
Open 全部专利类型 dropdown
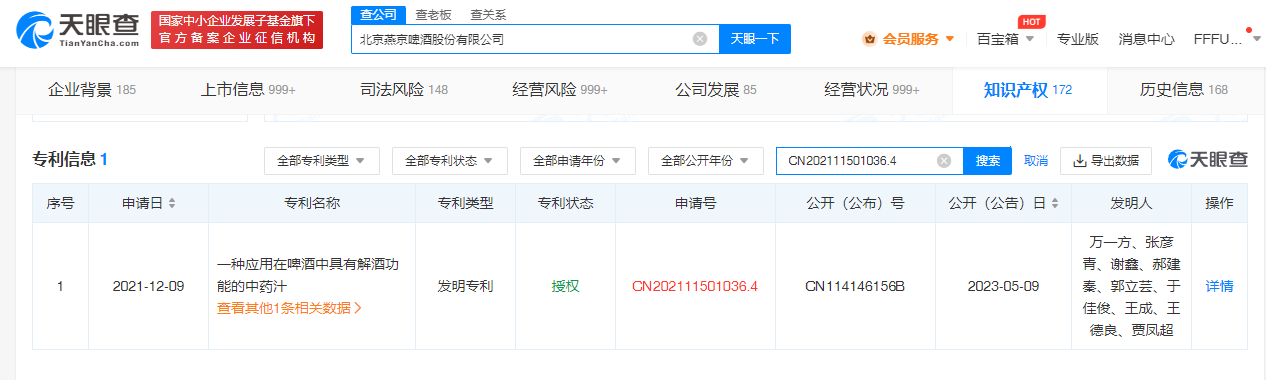point(321,160)
